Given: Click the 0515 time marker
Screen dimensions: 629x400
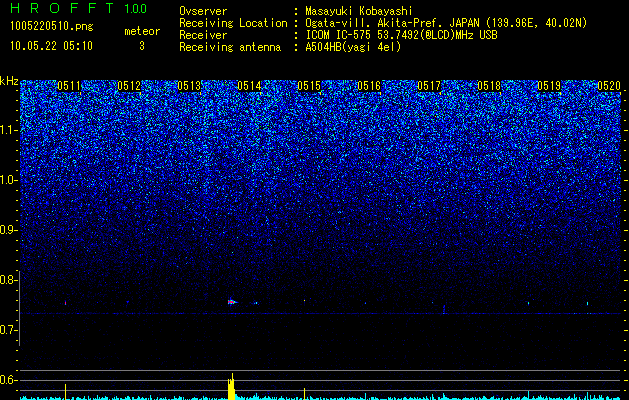Looking at the screenshot, I should [x=309, y=86].
